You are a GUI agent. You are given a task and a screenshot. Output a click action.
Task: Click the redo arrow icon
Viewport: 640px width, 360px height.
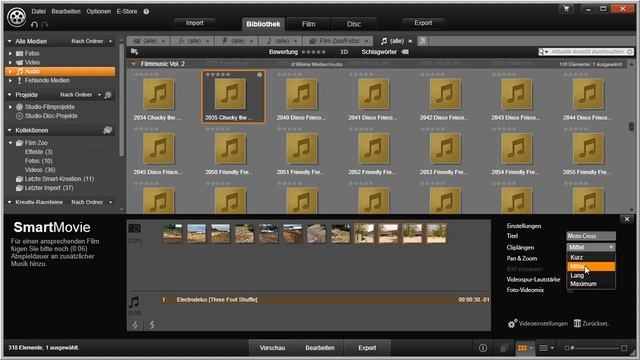[x=44, y=24]
